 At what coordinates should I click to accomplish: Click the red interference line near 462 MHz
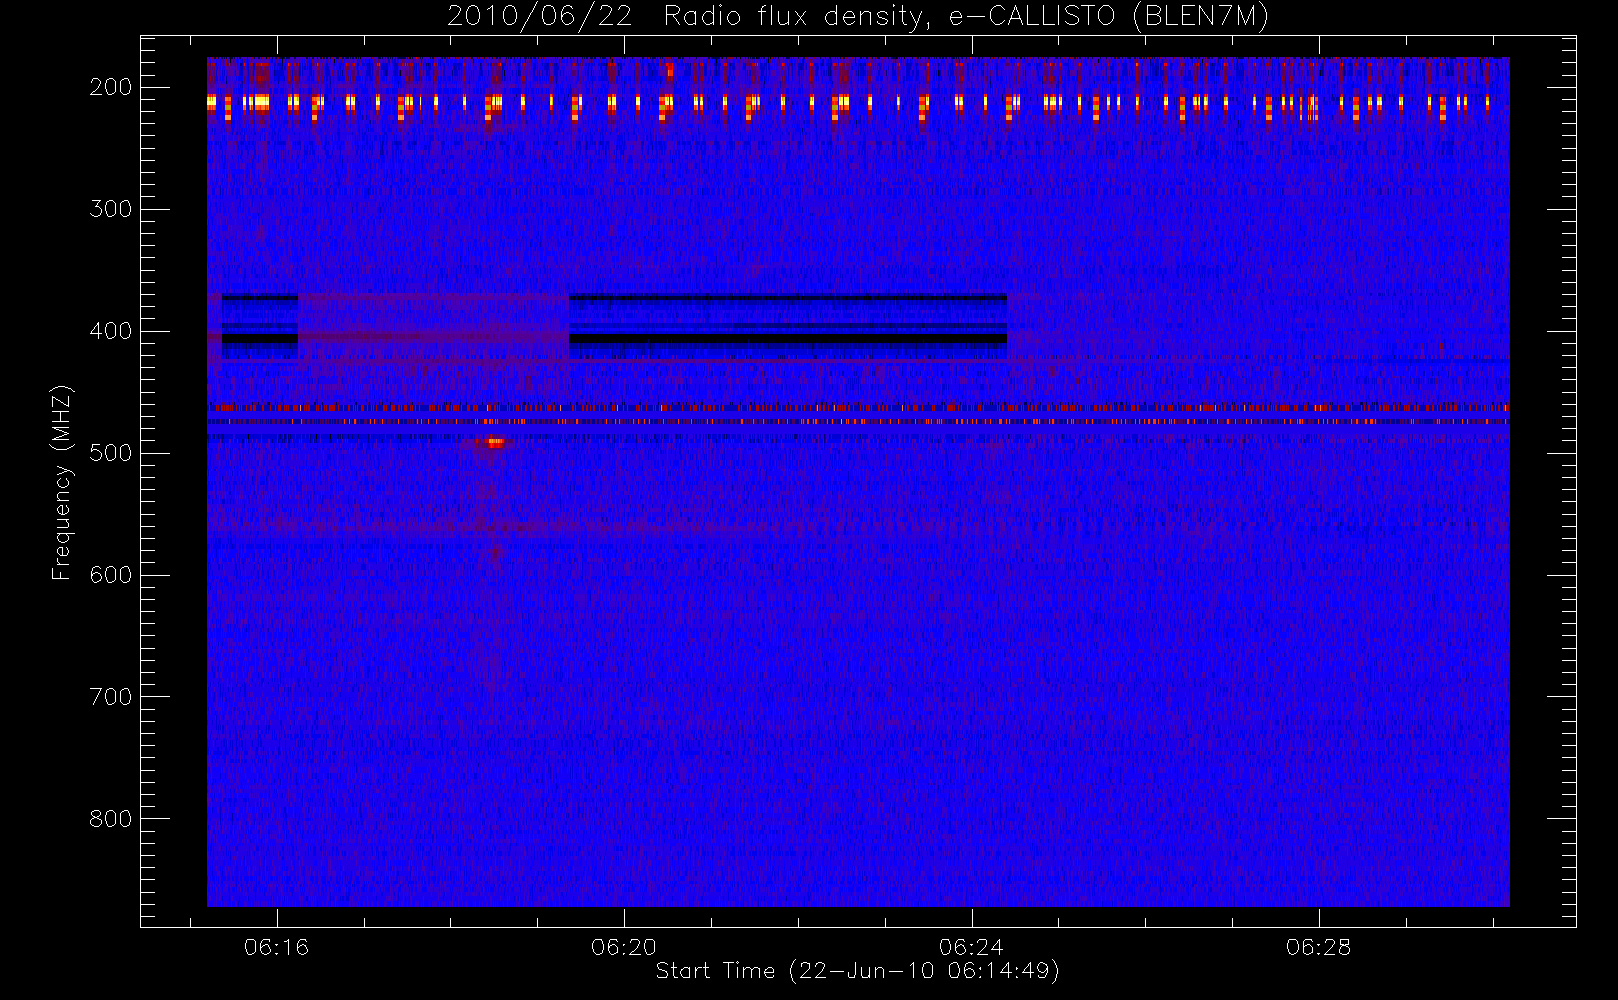[858, 408]
